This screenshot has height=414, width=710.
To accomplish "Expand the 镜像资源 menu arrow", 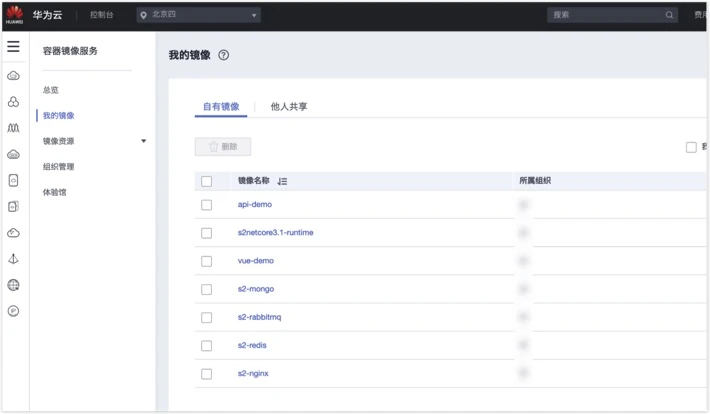I will click(x=144, y=141).
